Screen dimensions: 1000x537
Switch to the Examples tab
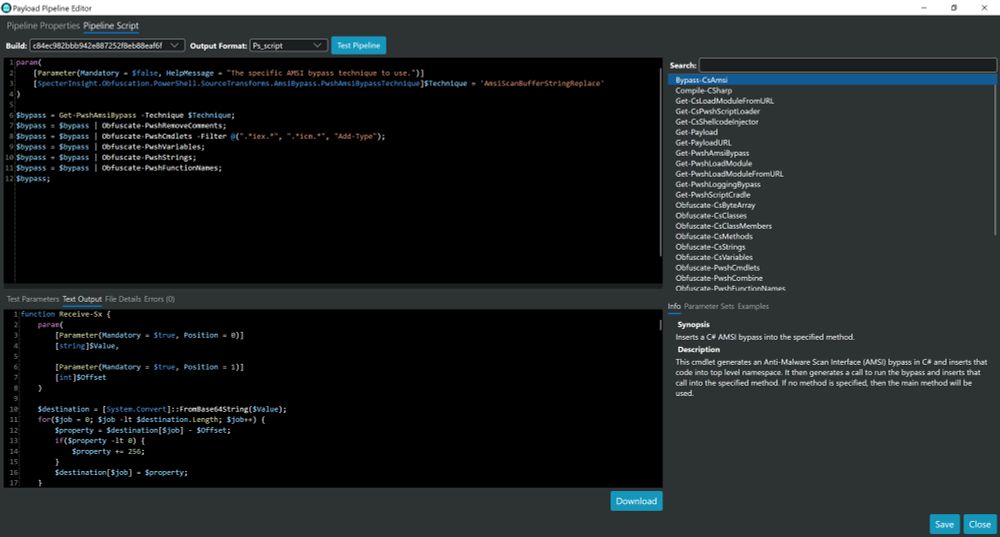[x=753, y=306]
